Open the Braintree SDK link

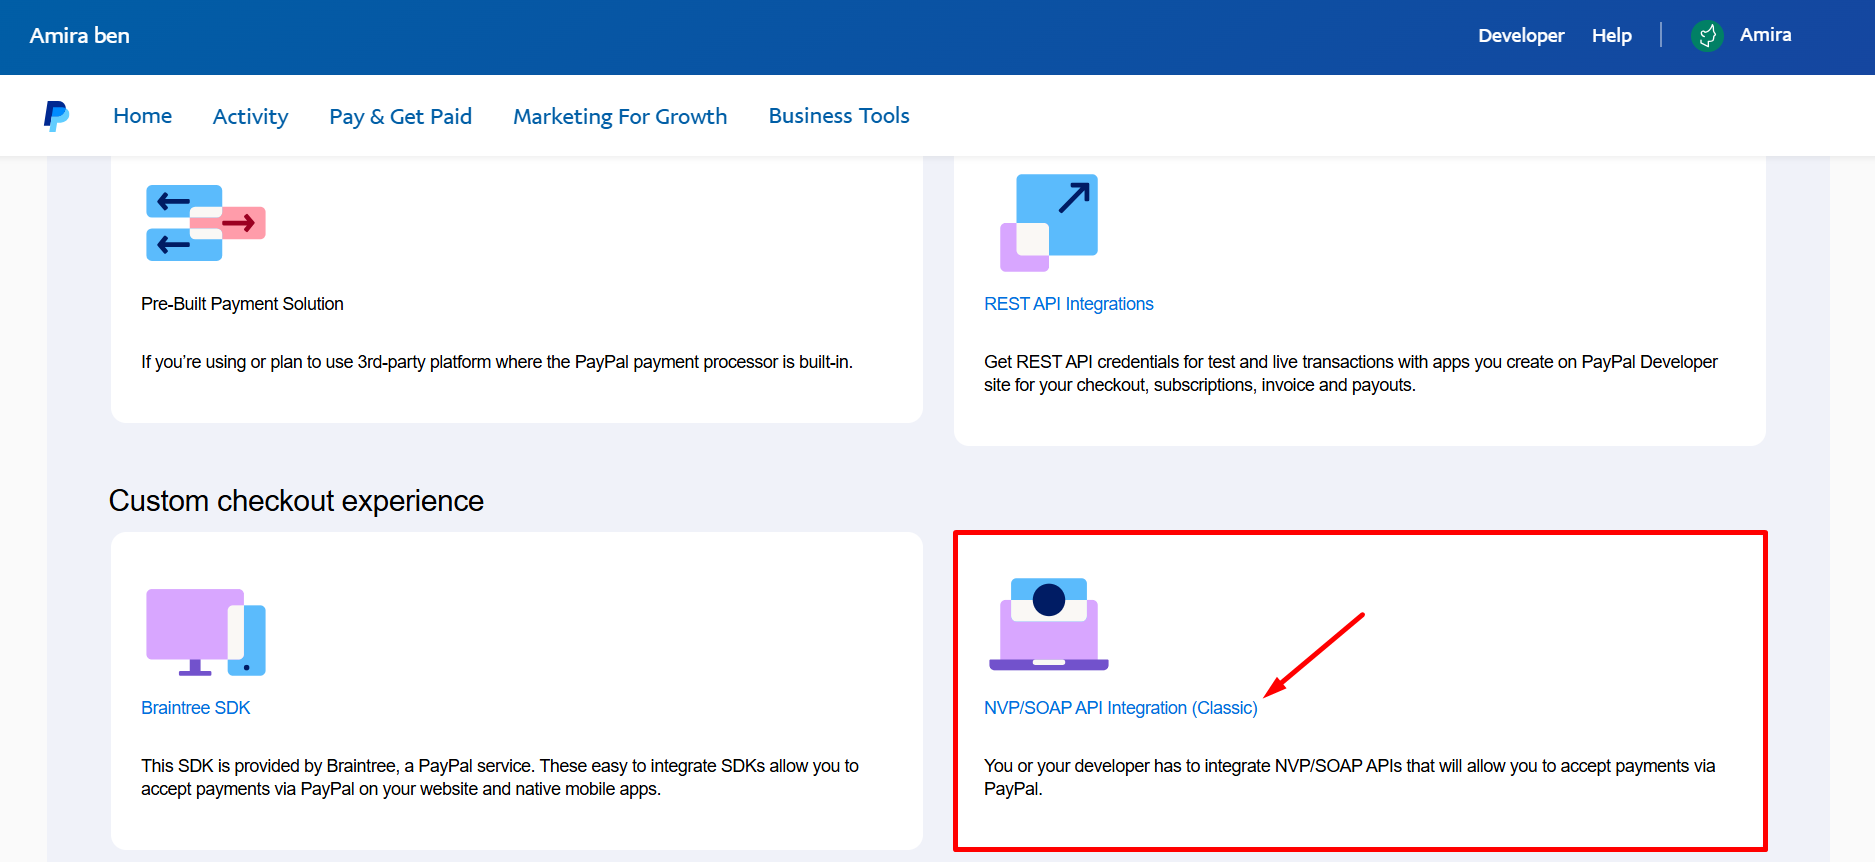(195, 708)
